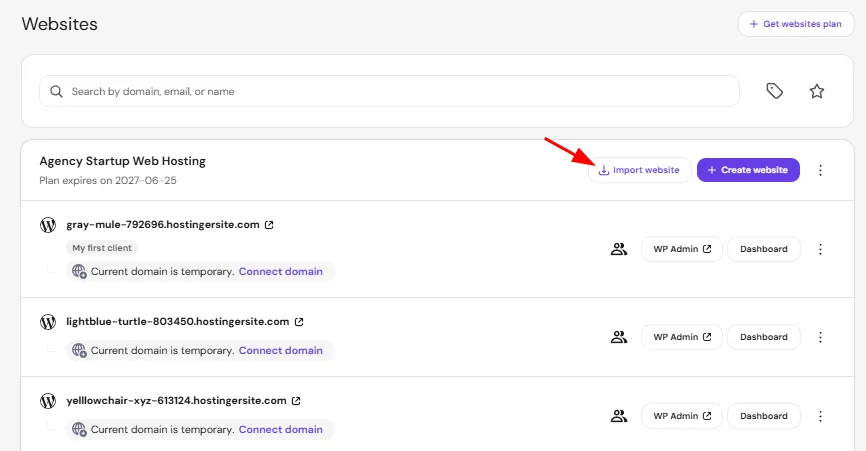Screen dimensions: 866x451
Task: Open external link icon beside gray-mule-792696 domain
Action: (269, 225)
